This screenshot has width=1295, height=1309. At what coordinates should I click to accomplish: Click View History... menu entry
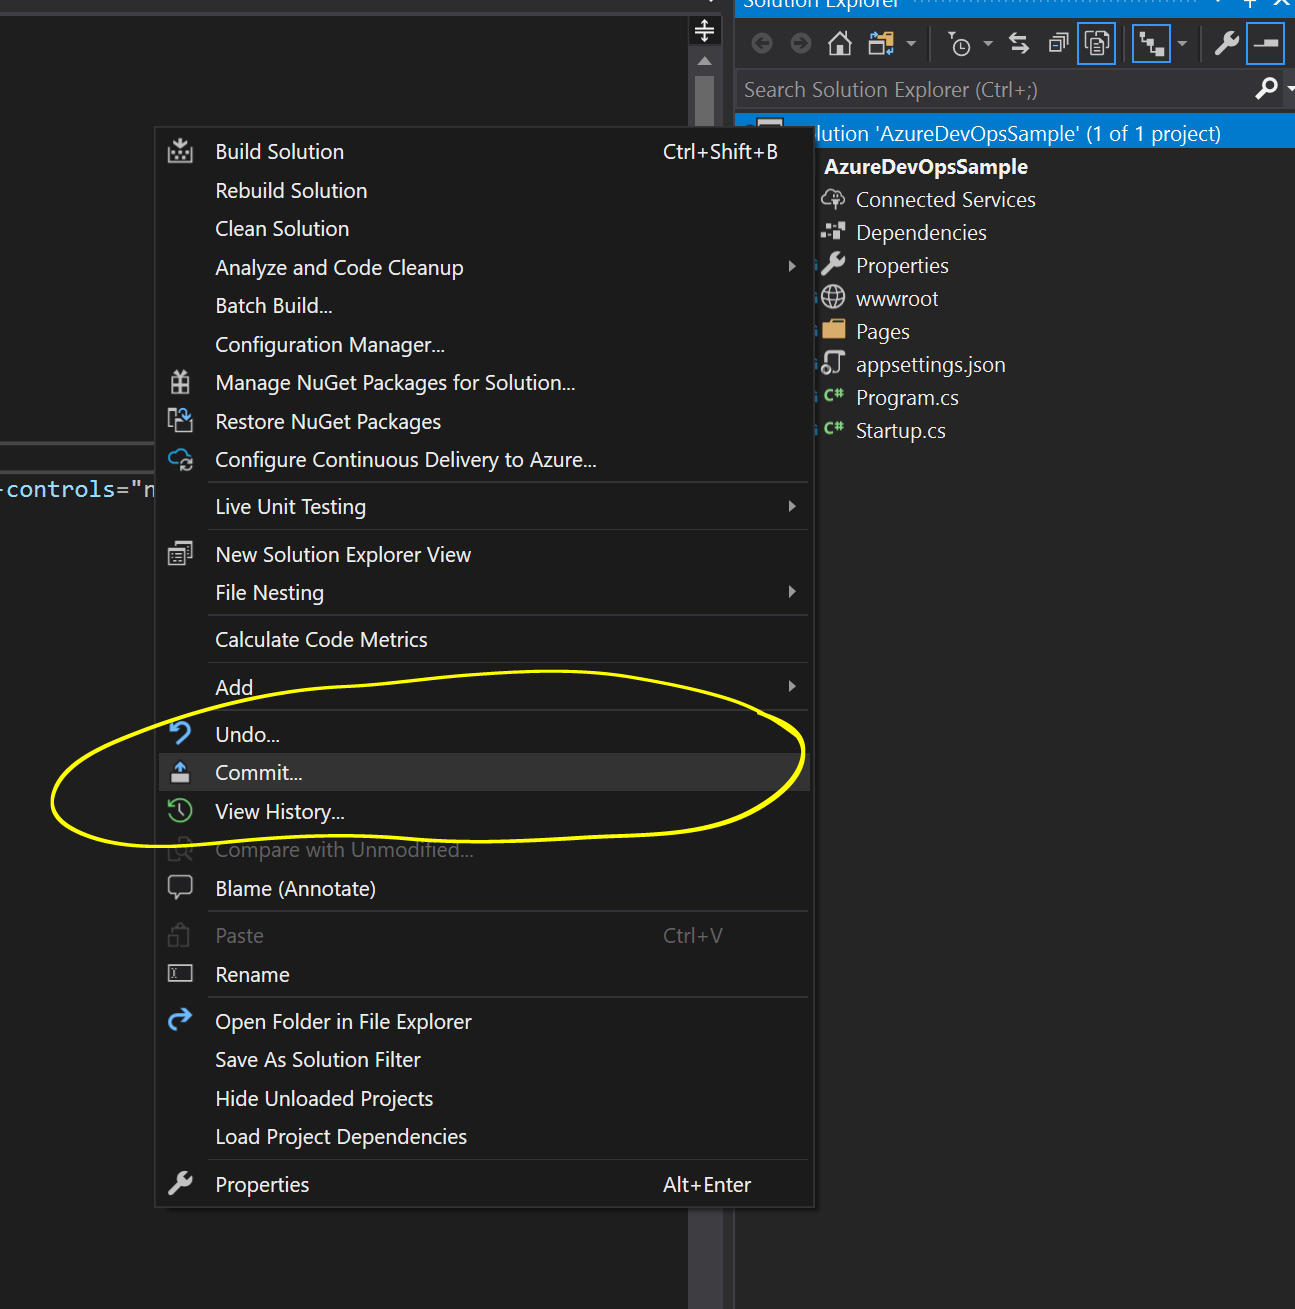click(279, 812)
